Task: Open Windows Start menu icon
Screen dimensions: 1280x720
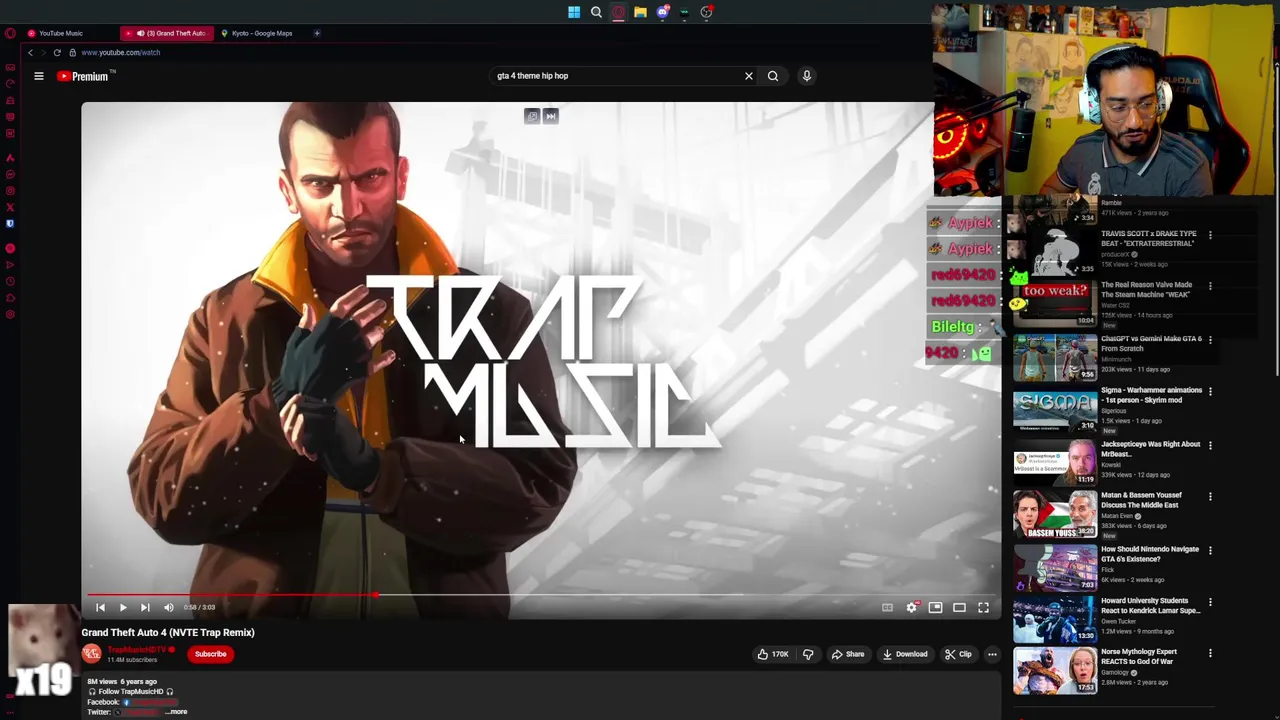Action: 574,12
